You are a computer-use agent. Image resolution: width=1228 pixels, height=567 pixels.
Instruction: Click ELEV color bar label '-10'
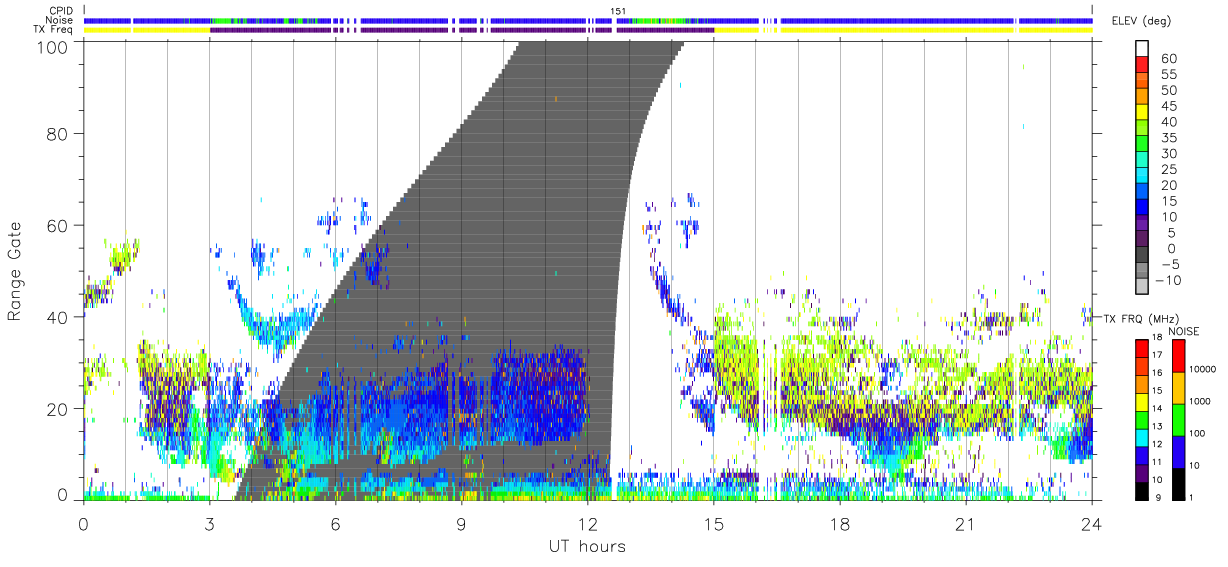click(x=1169, y=280)
